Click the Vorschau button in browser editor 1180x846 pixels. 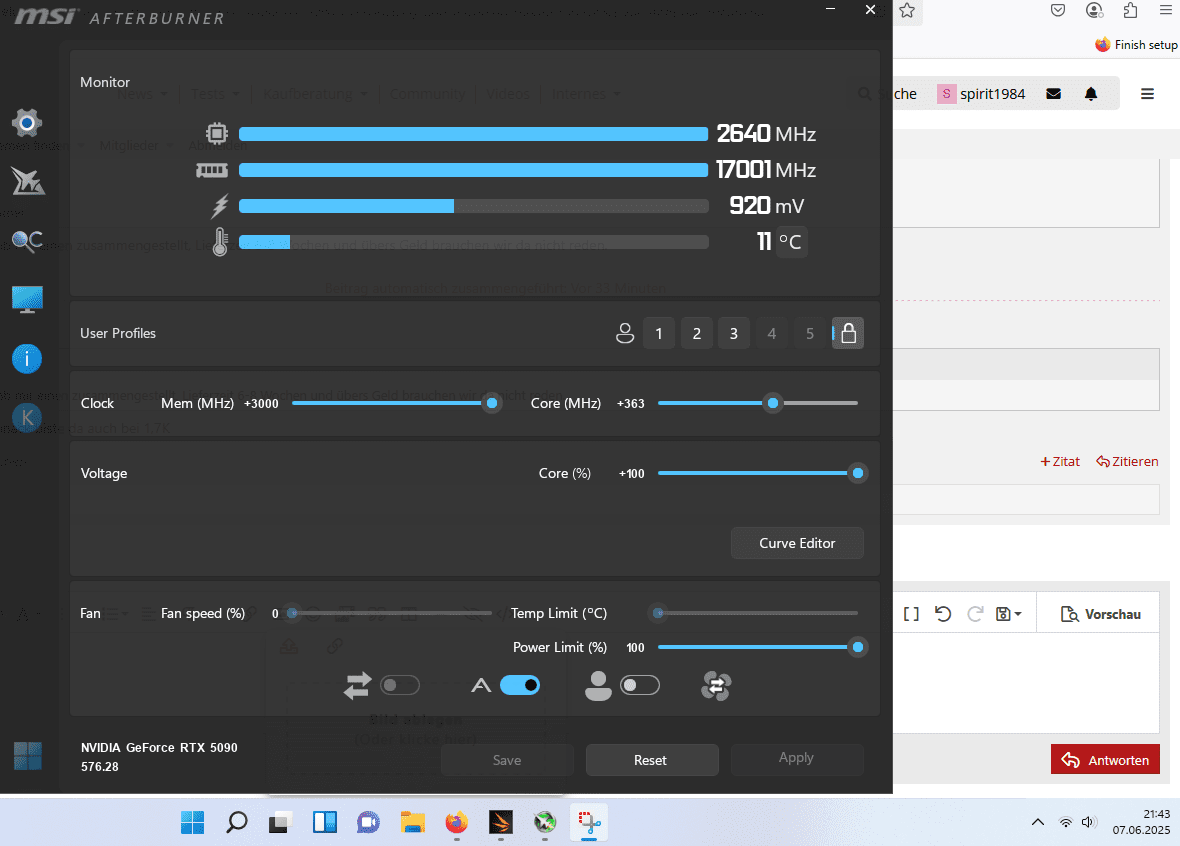coord(1100,614)
